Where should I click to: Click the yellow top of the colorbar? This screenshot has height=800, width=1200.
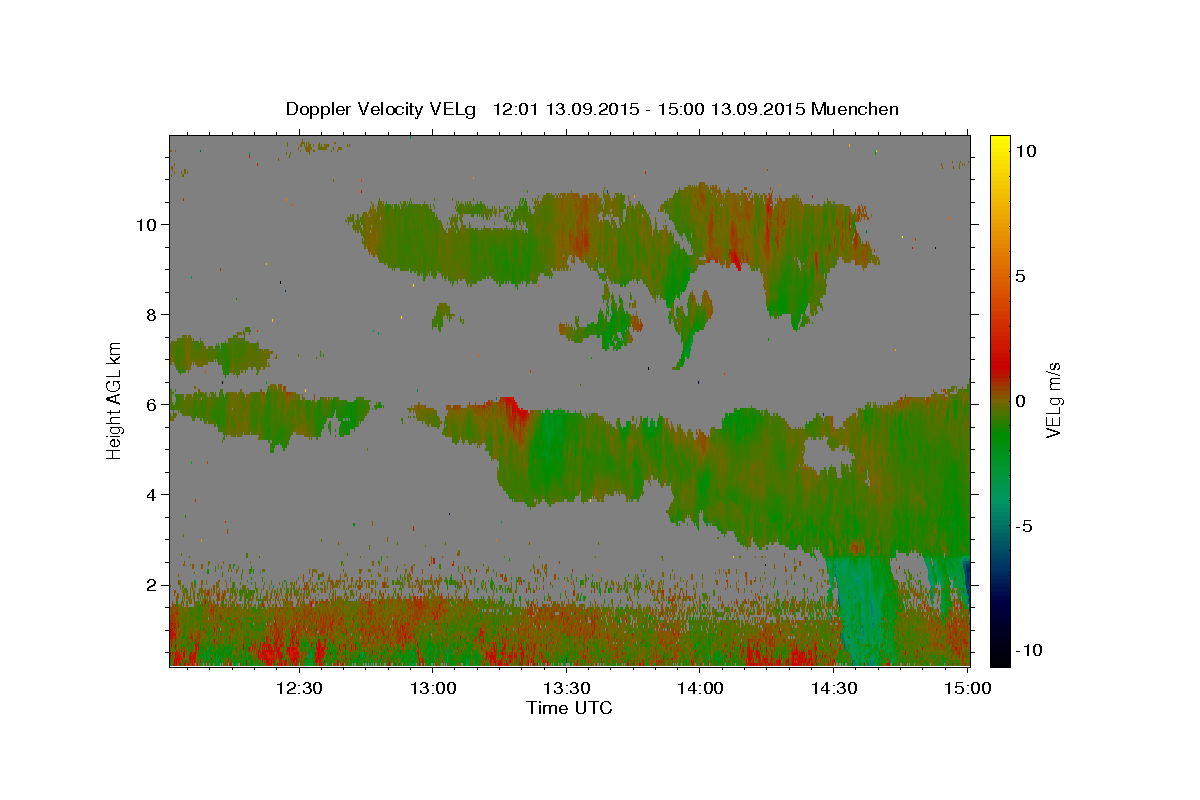(1000, 145)
